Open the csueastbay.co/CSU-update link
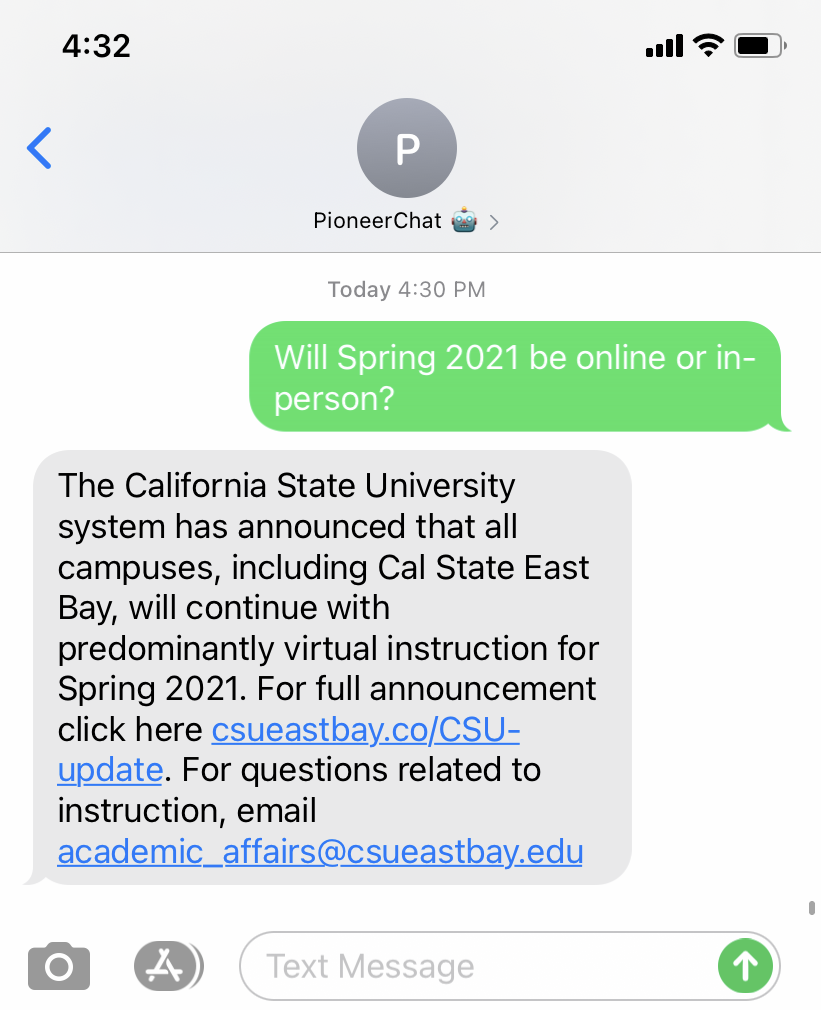This screenshot has width=821, height=1012. click(289, 750)
